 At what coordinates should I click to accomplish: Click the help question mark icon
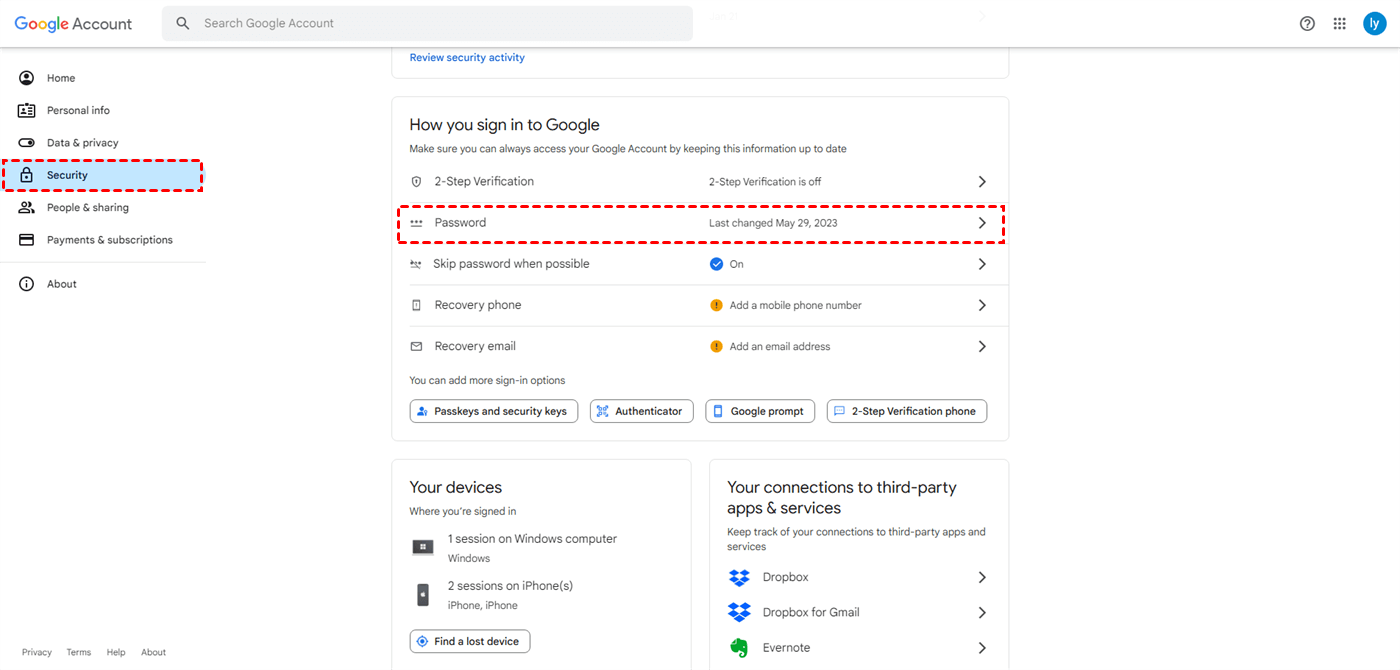[1307, 24]
